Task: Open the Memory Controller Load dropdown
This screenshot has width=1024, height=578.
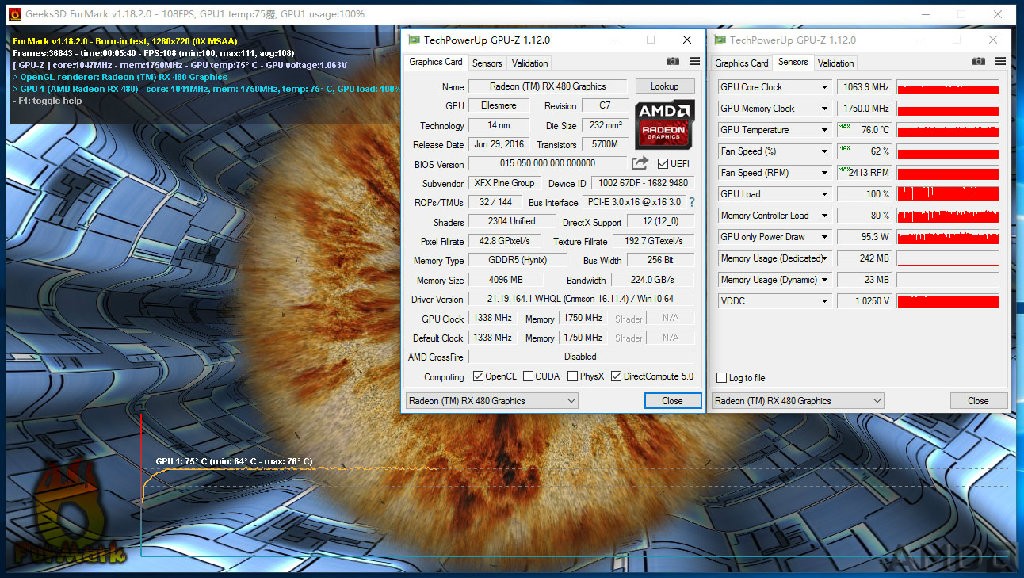Action: (x=825, y=216)
